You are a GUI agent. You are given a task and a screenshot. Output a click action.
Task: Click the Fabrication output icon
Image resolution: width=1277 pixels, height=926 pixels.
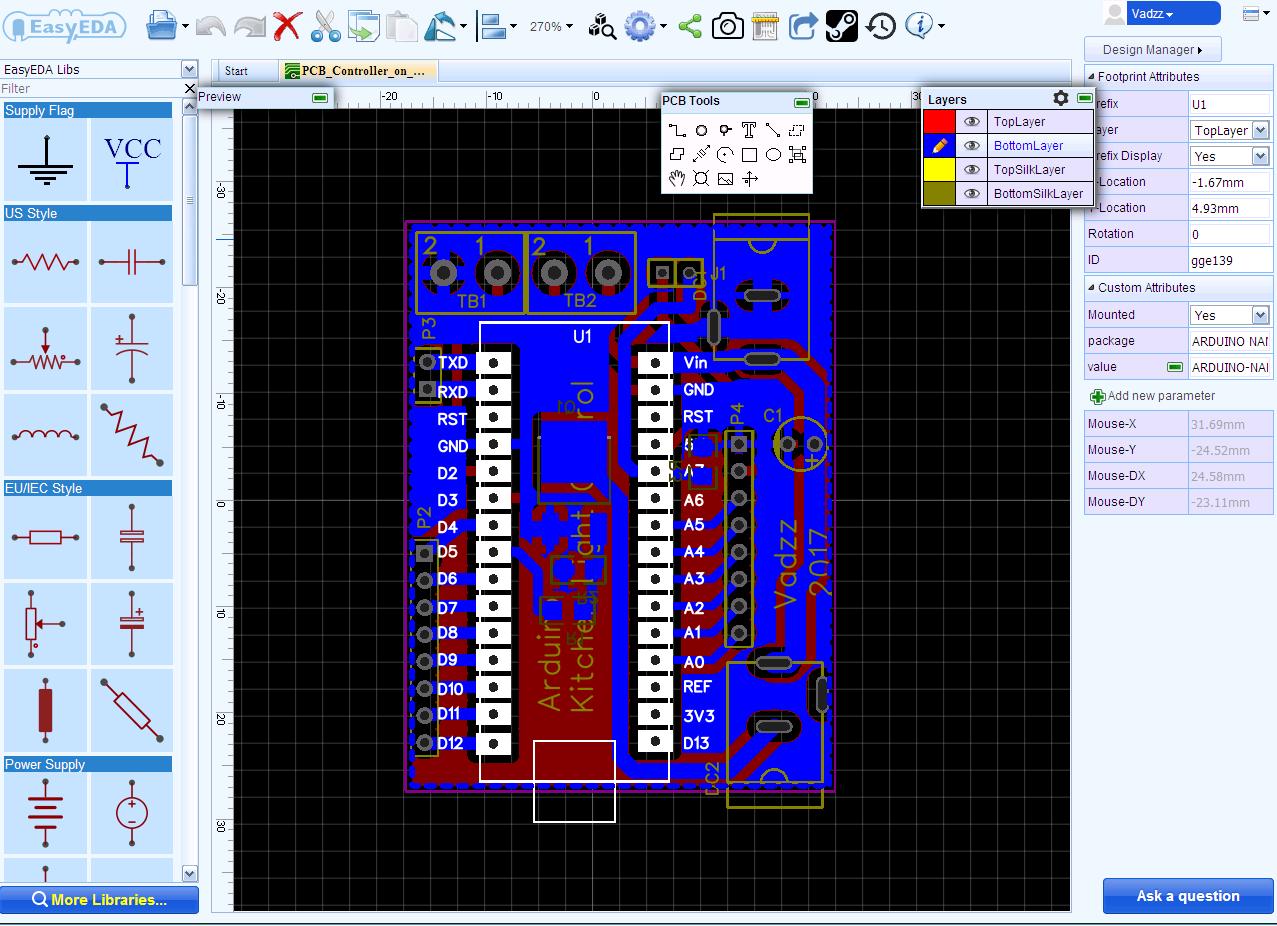[765, 26]
